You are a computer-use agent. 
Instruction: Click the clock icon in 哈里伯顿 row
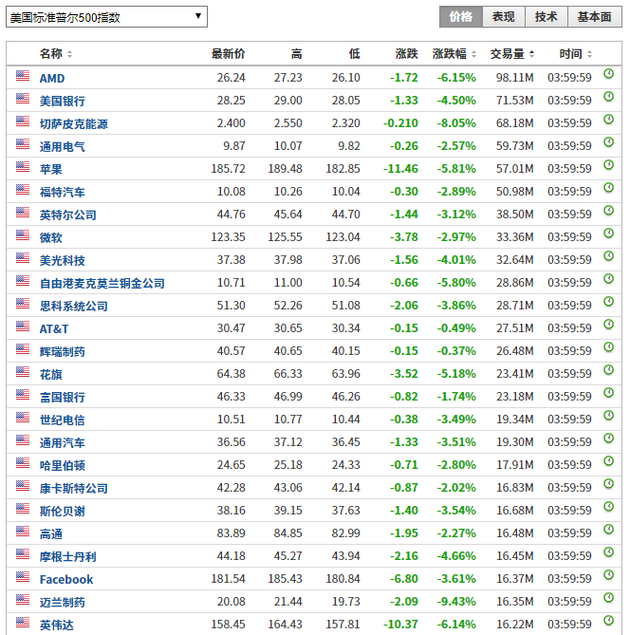pos(609,461)
